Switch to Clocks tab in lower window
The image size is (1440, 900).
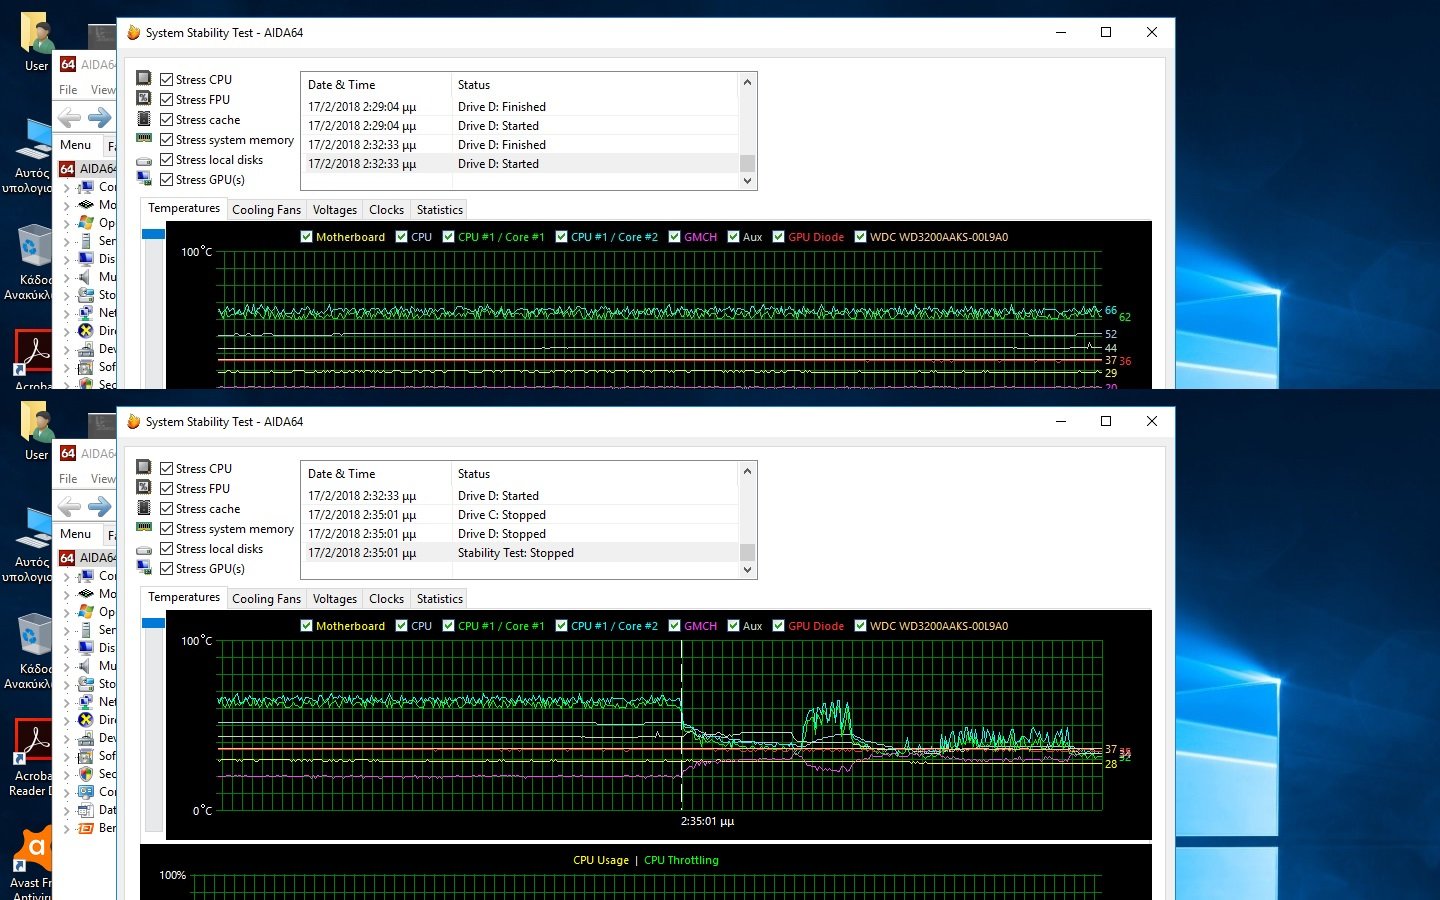386,599
